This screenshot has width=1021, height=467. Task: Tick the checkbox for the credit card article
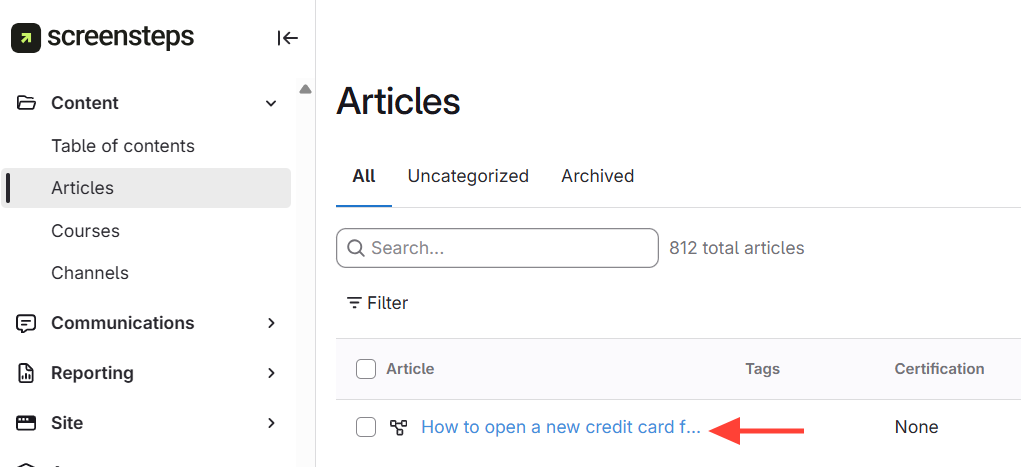(x=366, y=428)
